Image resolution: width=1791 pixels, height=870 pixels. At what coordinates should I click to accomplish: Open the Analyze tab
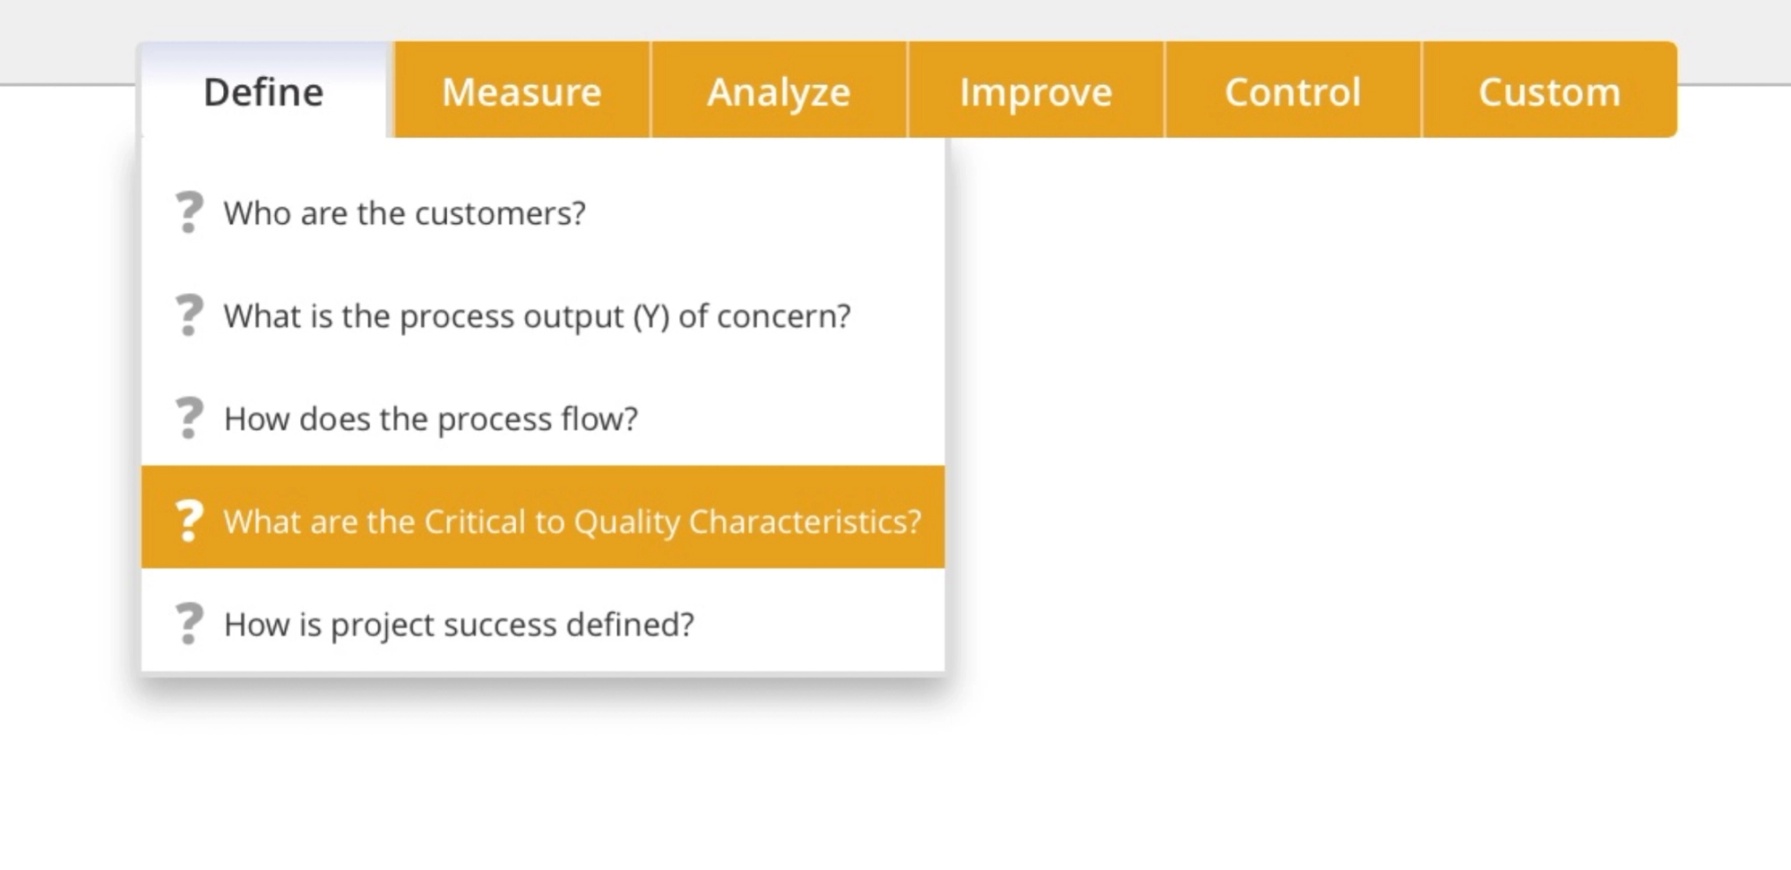pyautogui.click(x=779, y=91)
